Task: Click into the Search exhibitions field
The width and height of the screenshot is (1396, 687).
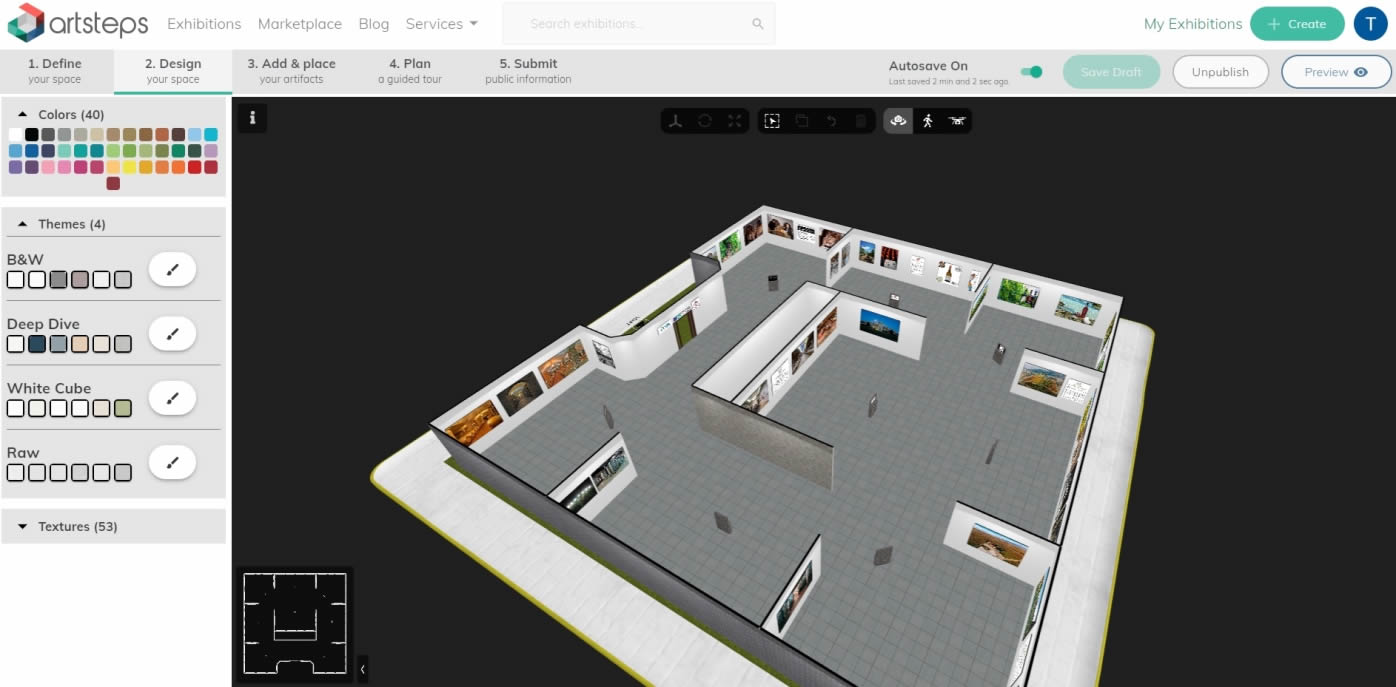Action: (x=630, y=24)
